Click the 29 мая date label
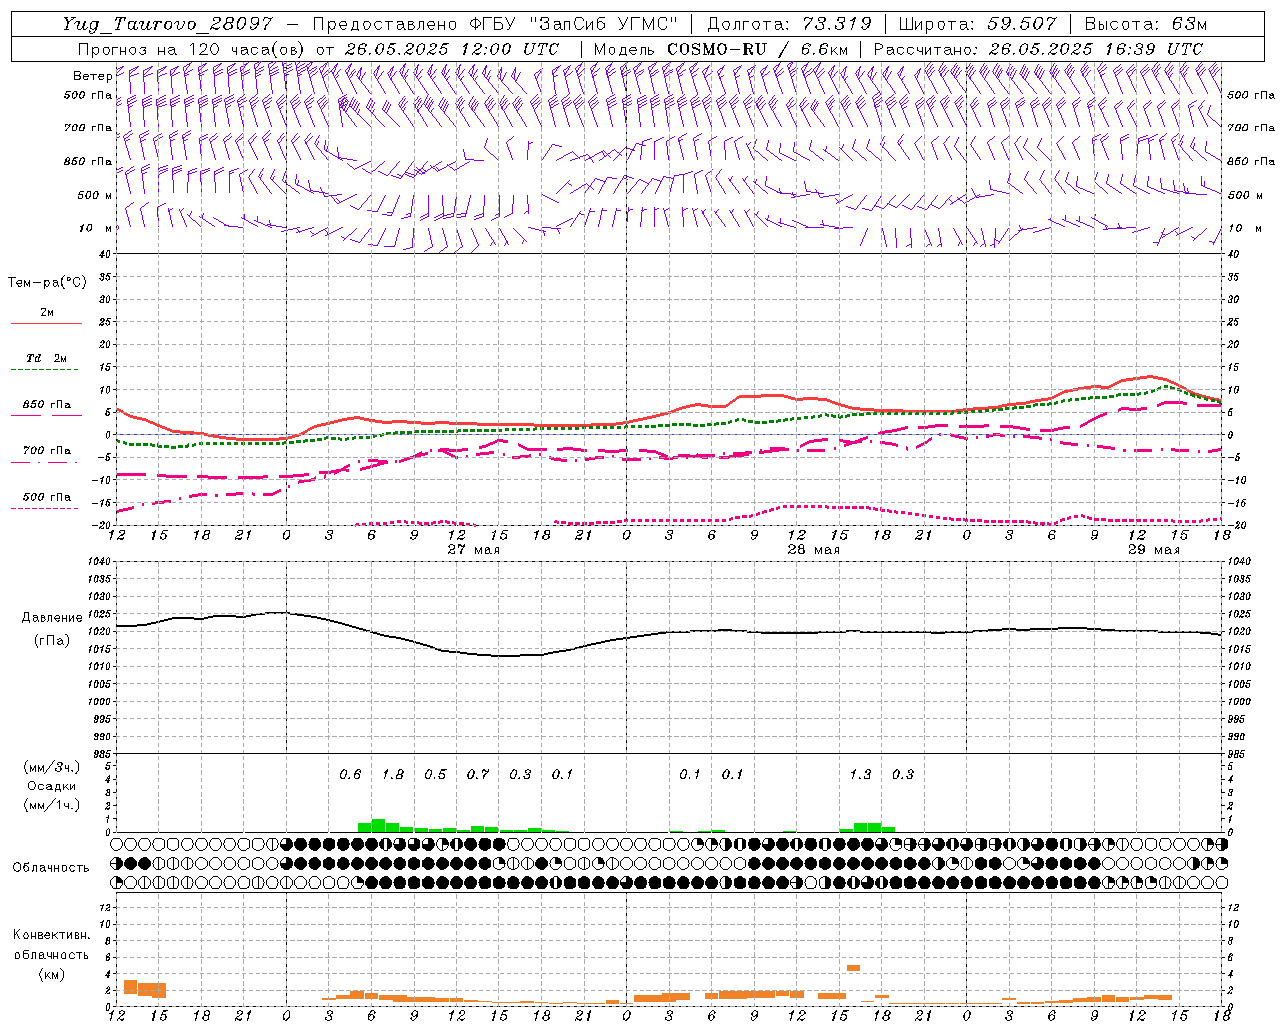Screen dimensions: 1280x1024 1153,550
